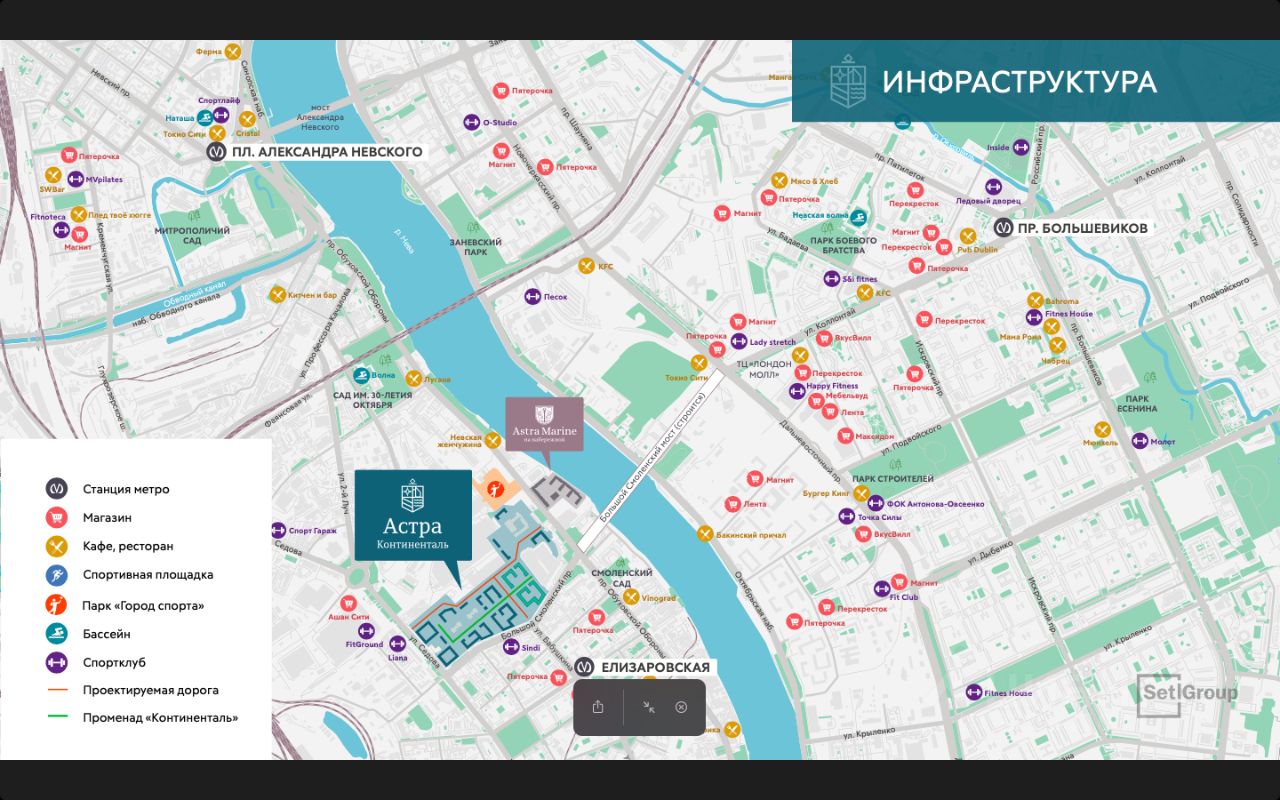The width and height of the screenshot is (1280, 800).
Task: Click the Астра Континенталь label box
Action: click(413, 515)
